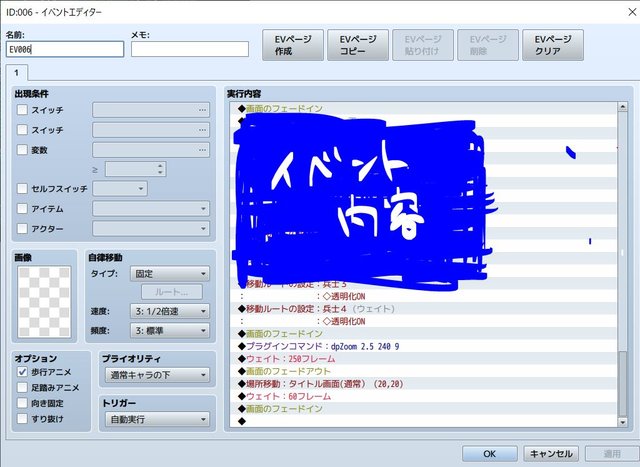Check the 向き固定 option
The width and height of the screenshot is (640, 467).
coord(22,403)
